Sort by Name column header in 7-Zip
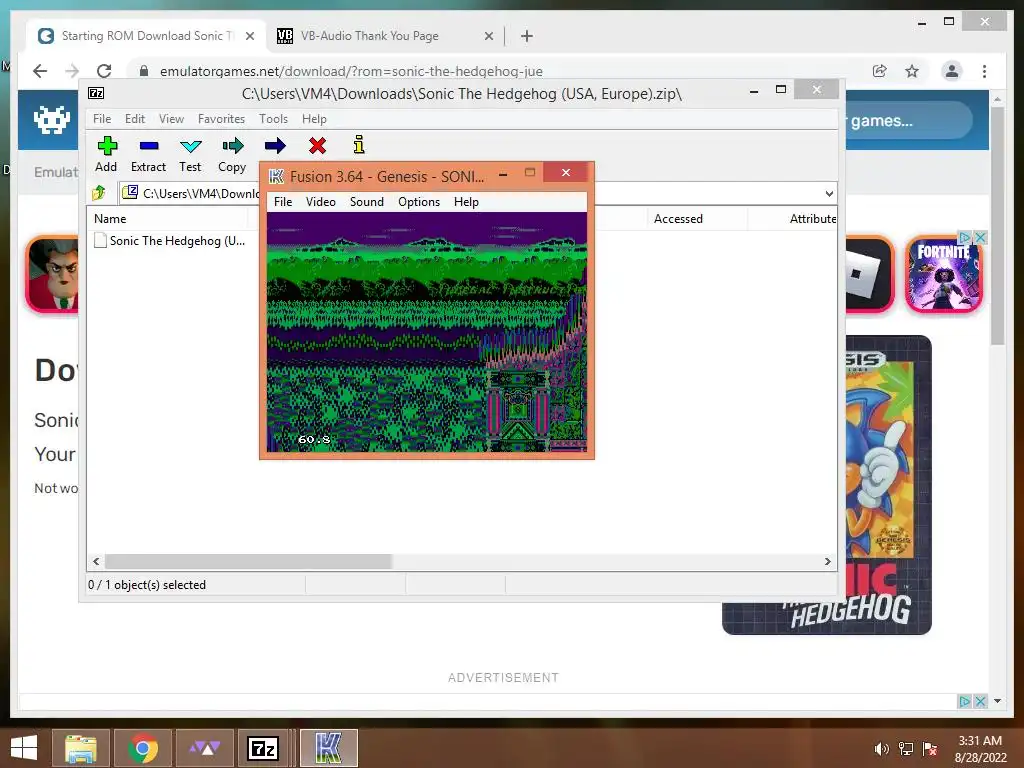1024x768 pixels. (x=167, y=219)
